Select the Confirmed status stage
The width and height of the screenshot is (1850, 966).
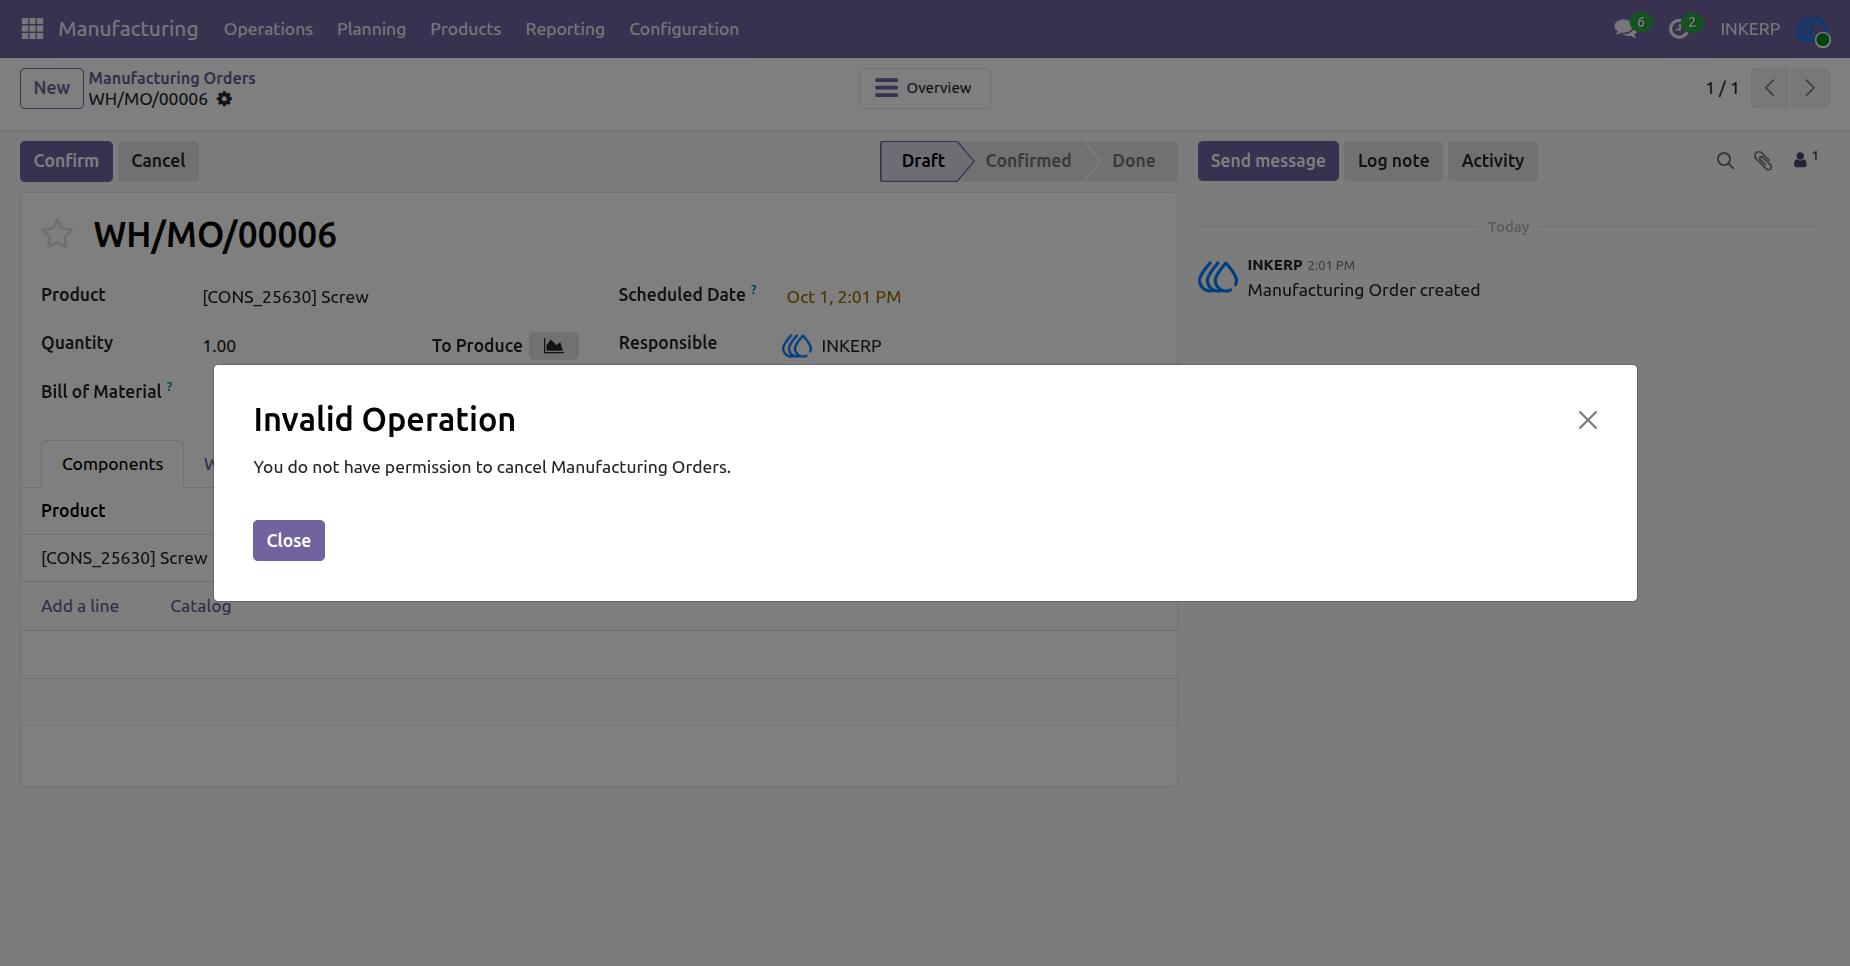(x=1028, y=161)
